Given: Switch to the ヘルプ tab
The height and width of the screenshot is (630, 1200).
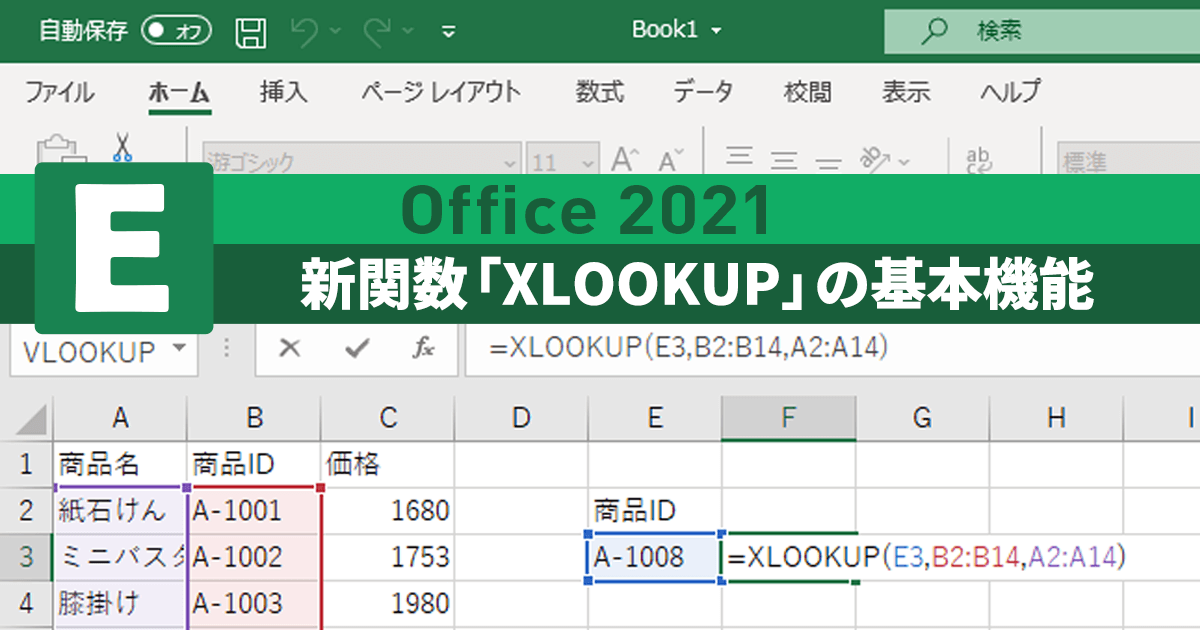Looking at the screenshot, I should pos(1011,92).
